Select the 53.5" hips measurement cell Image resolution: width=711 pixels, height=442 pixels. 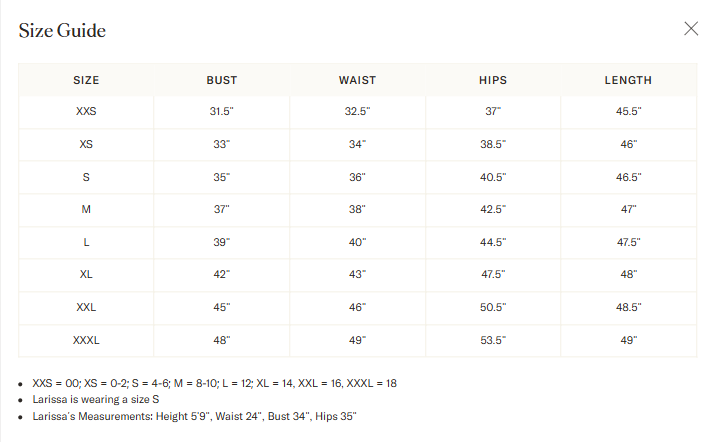point(493,340)
